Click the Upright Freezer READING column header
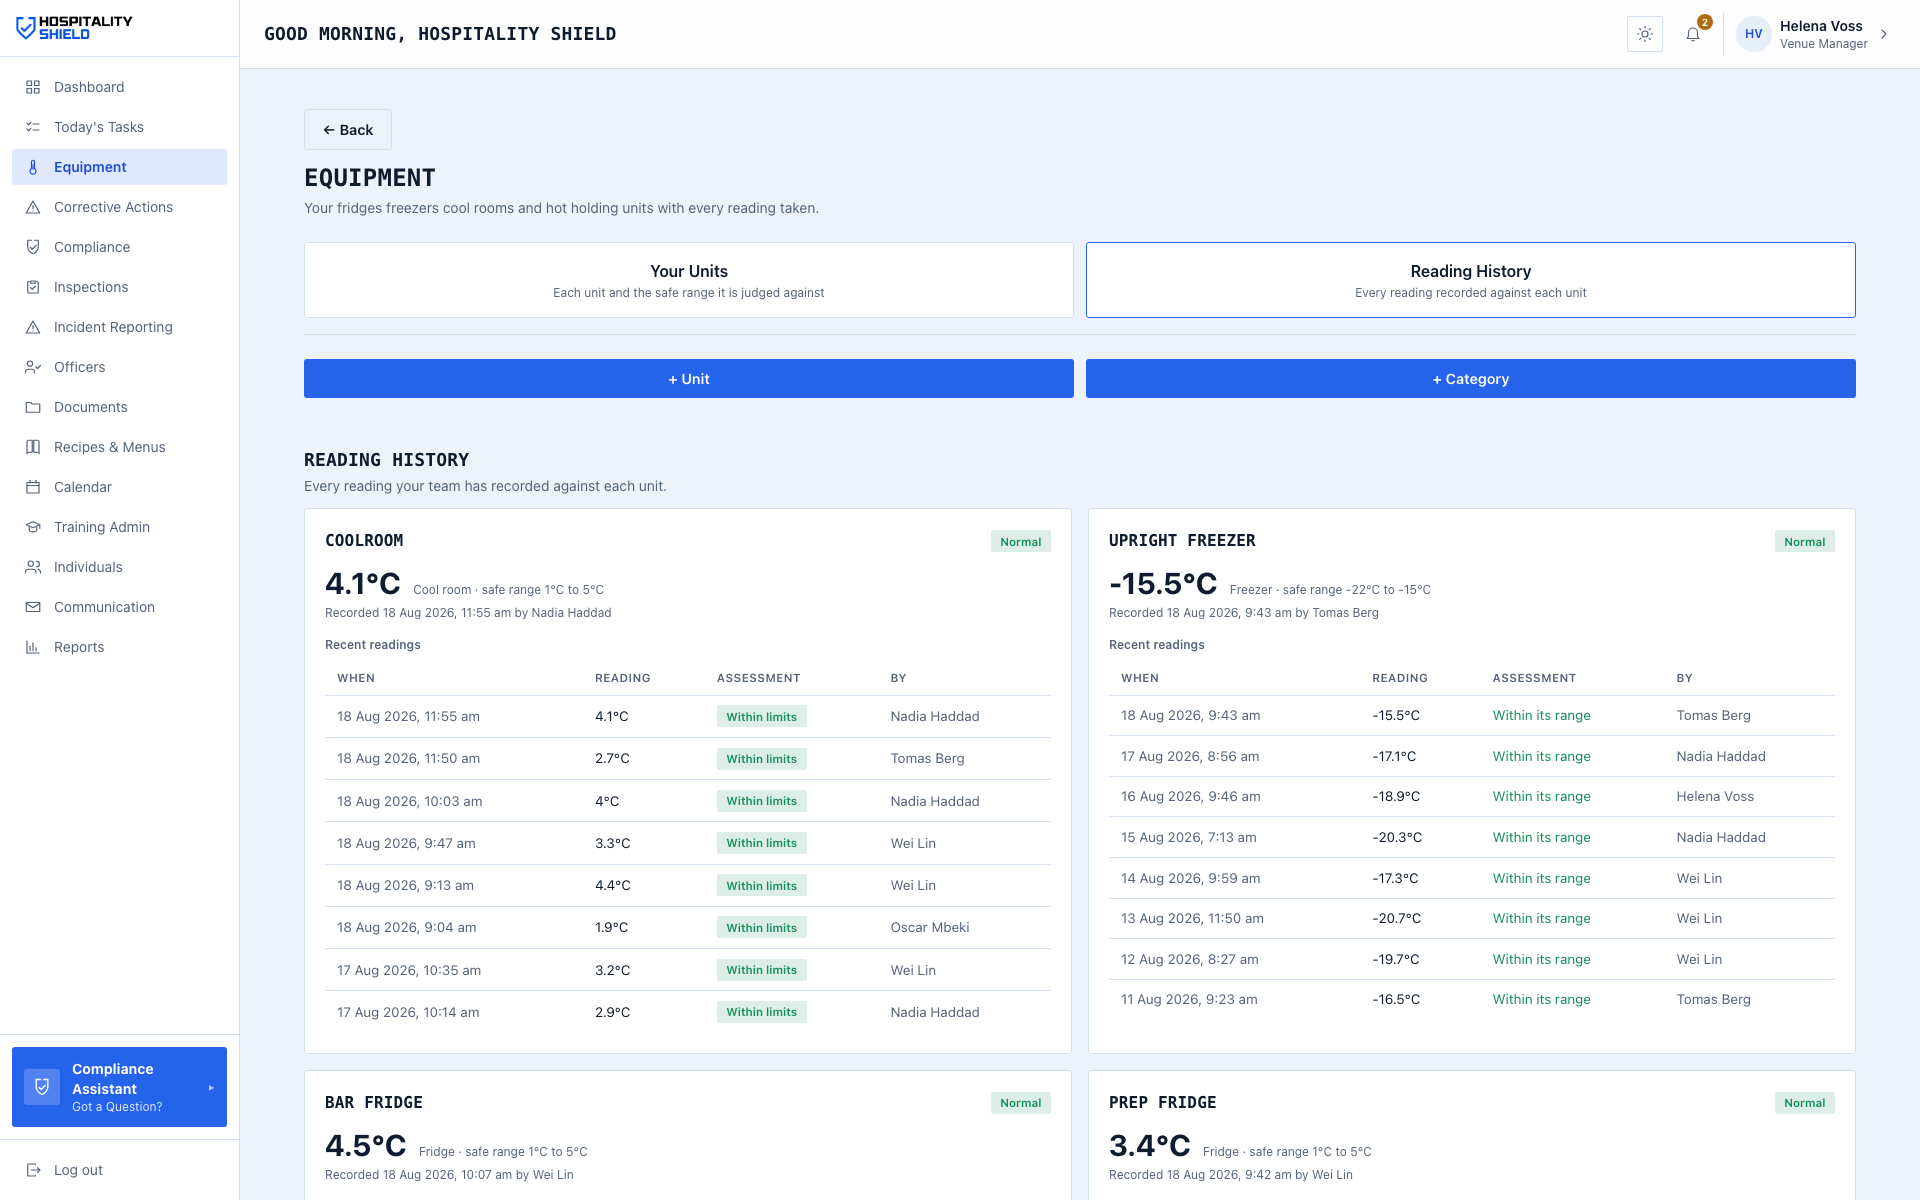This screenshot has height=1200, width=1920. click(x=1400, y=678)
